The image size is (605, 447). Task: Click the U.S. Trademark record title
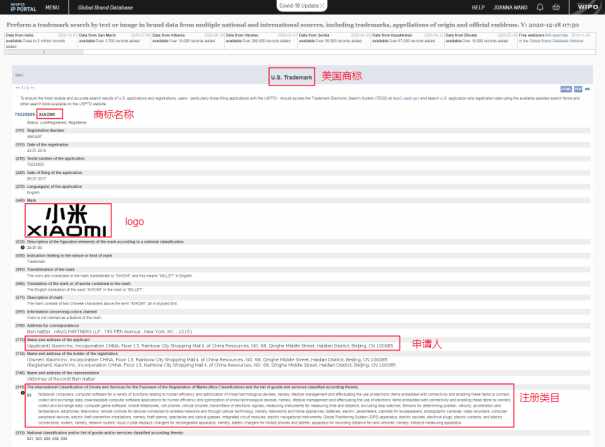pyautogui.click(x=291, y=77)
